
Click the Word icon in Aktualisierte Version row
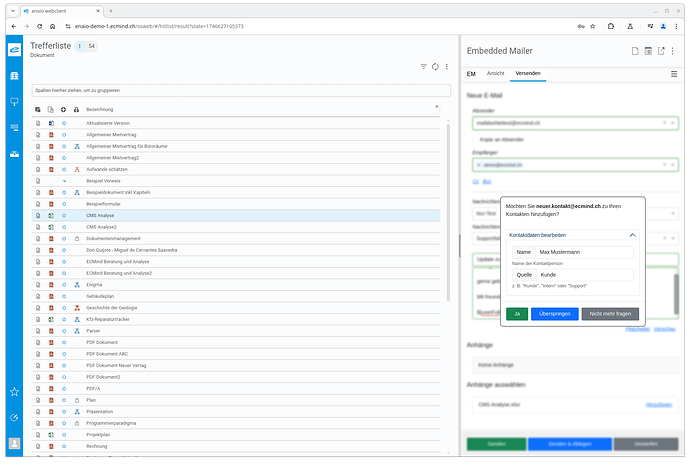[x=51, y=123]
